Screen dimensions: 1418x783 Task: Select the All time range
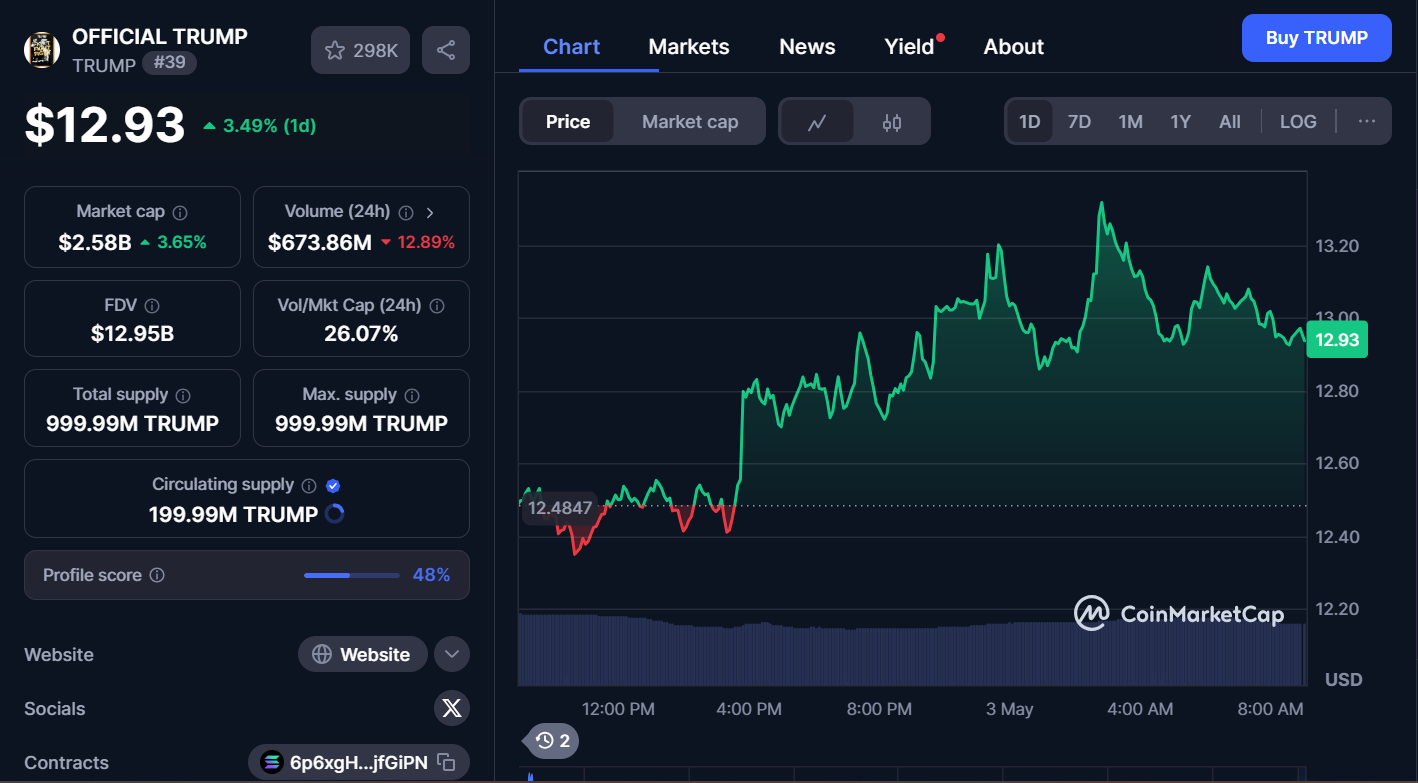[1230, 122]
